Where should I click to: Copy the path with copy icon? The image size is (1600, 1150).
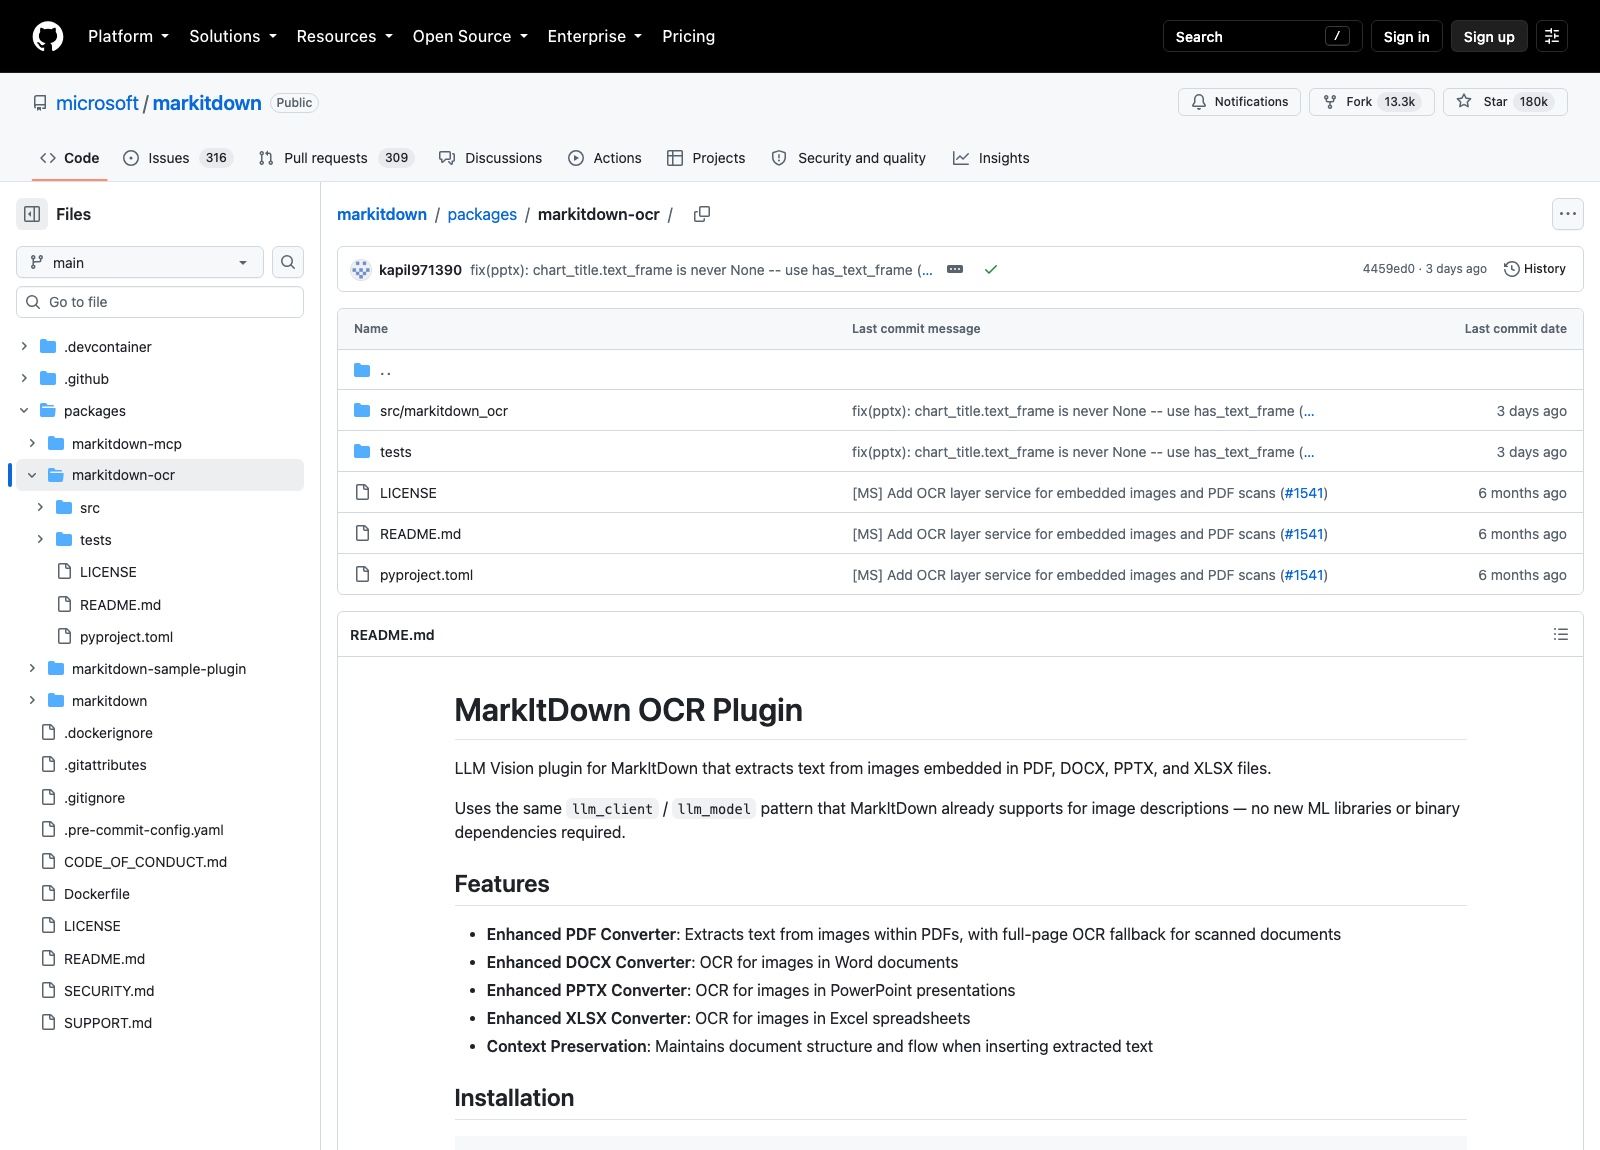(x=702, y=214)
